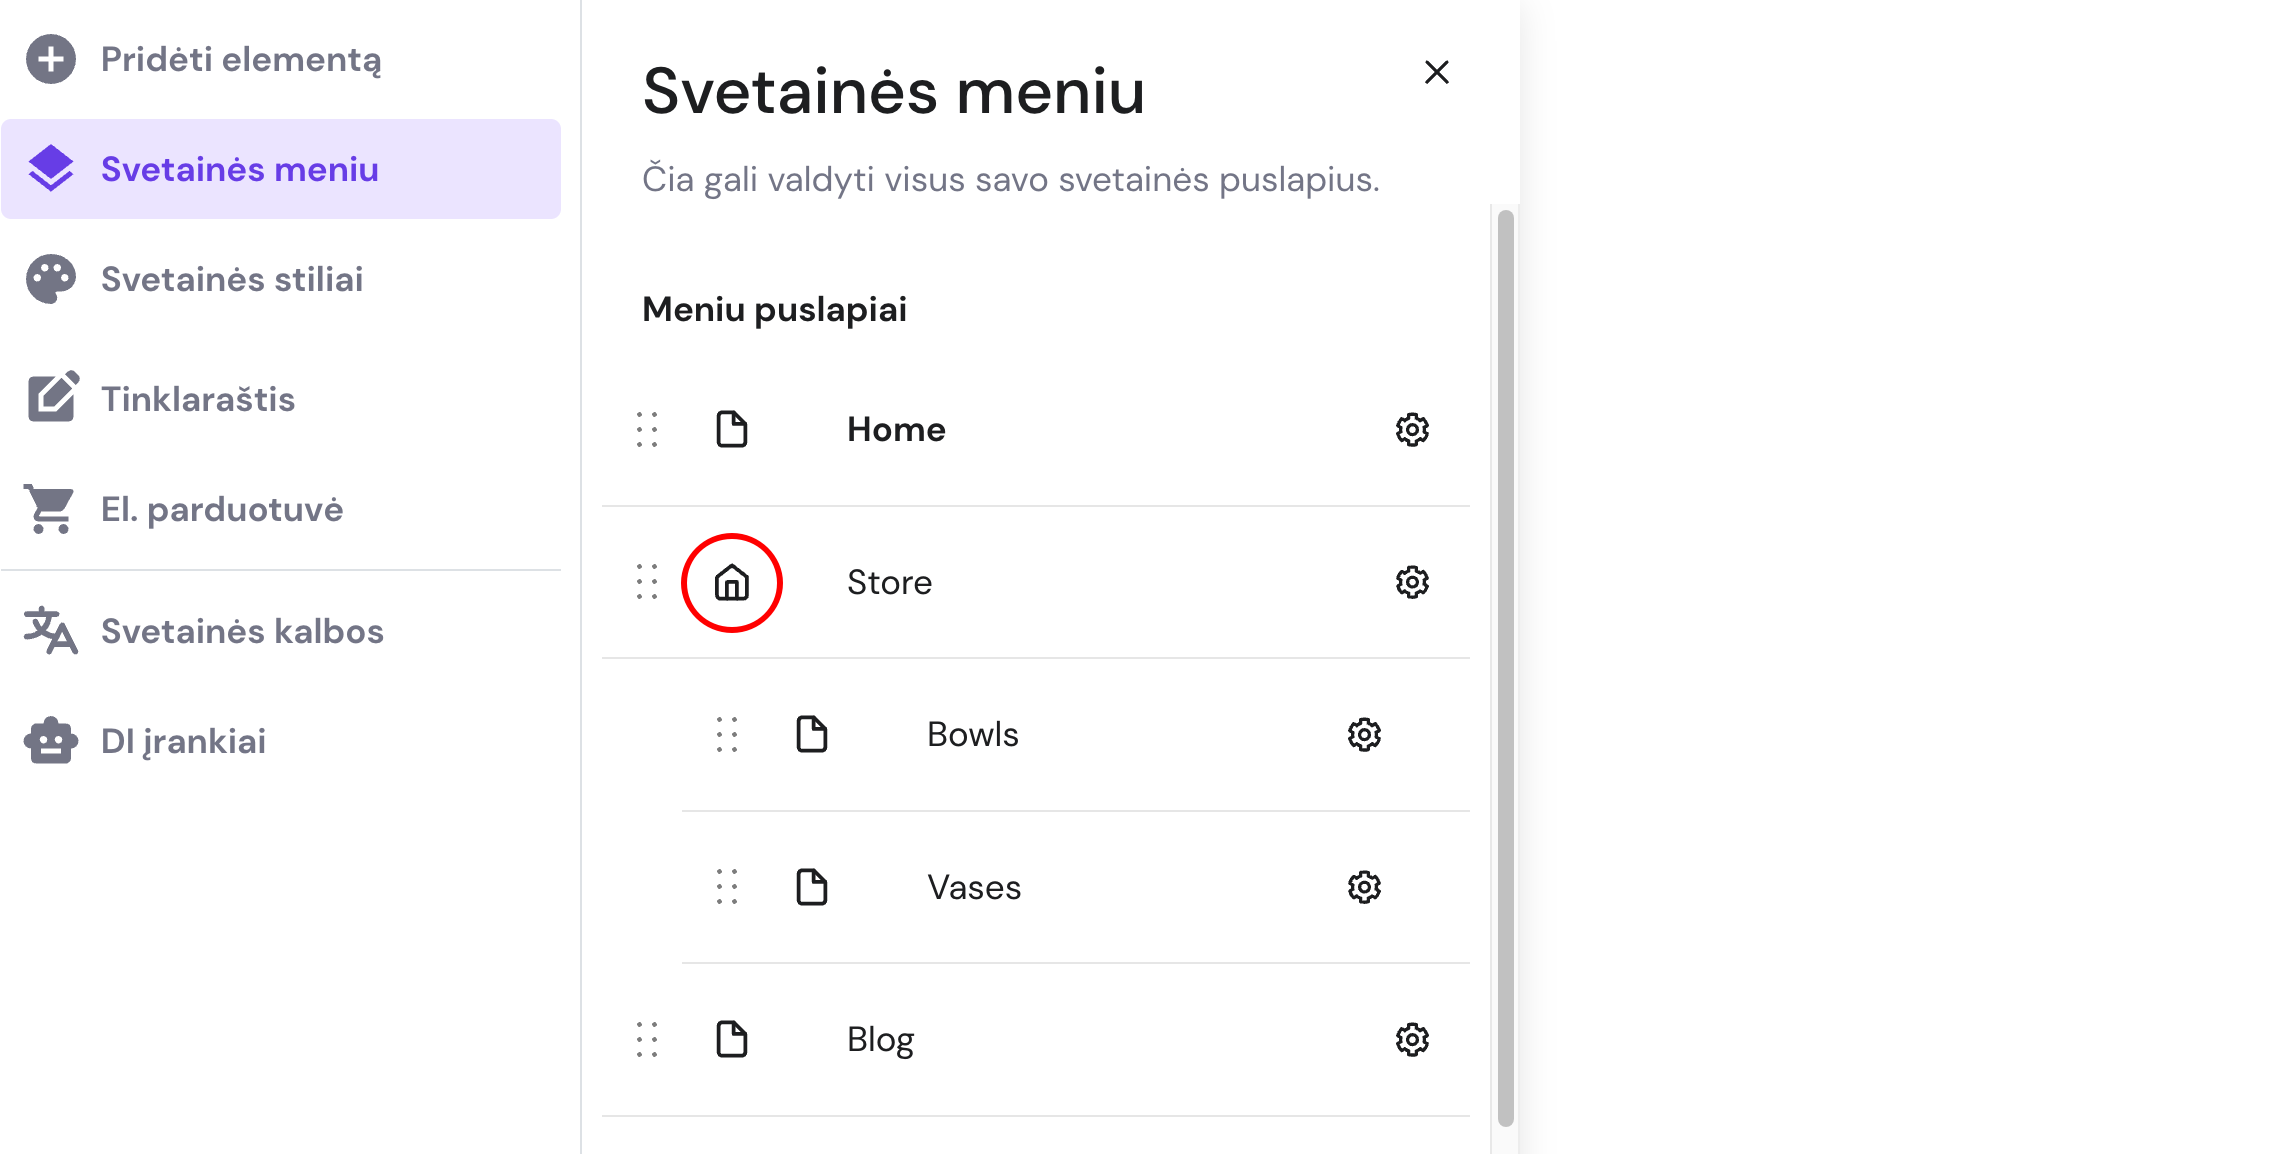Open Vases page settings gear
The height and width of the screenshot is (1154, 2290).
pyautogui.click(x=1364, y=887)
